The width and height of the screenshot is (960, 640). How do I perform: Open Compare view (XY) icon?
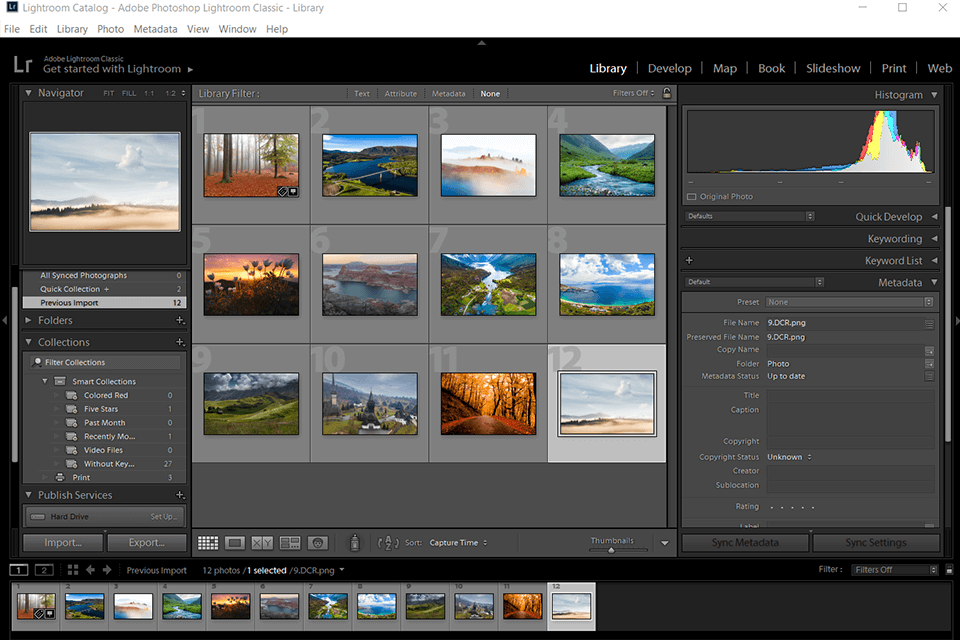coord(262,543)
